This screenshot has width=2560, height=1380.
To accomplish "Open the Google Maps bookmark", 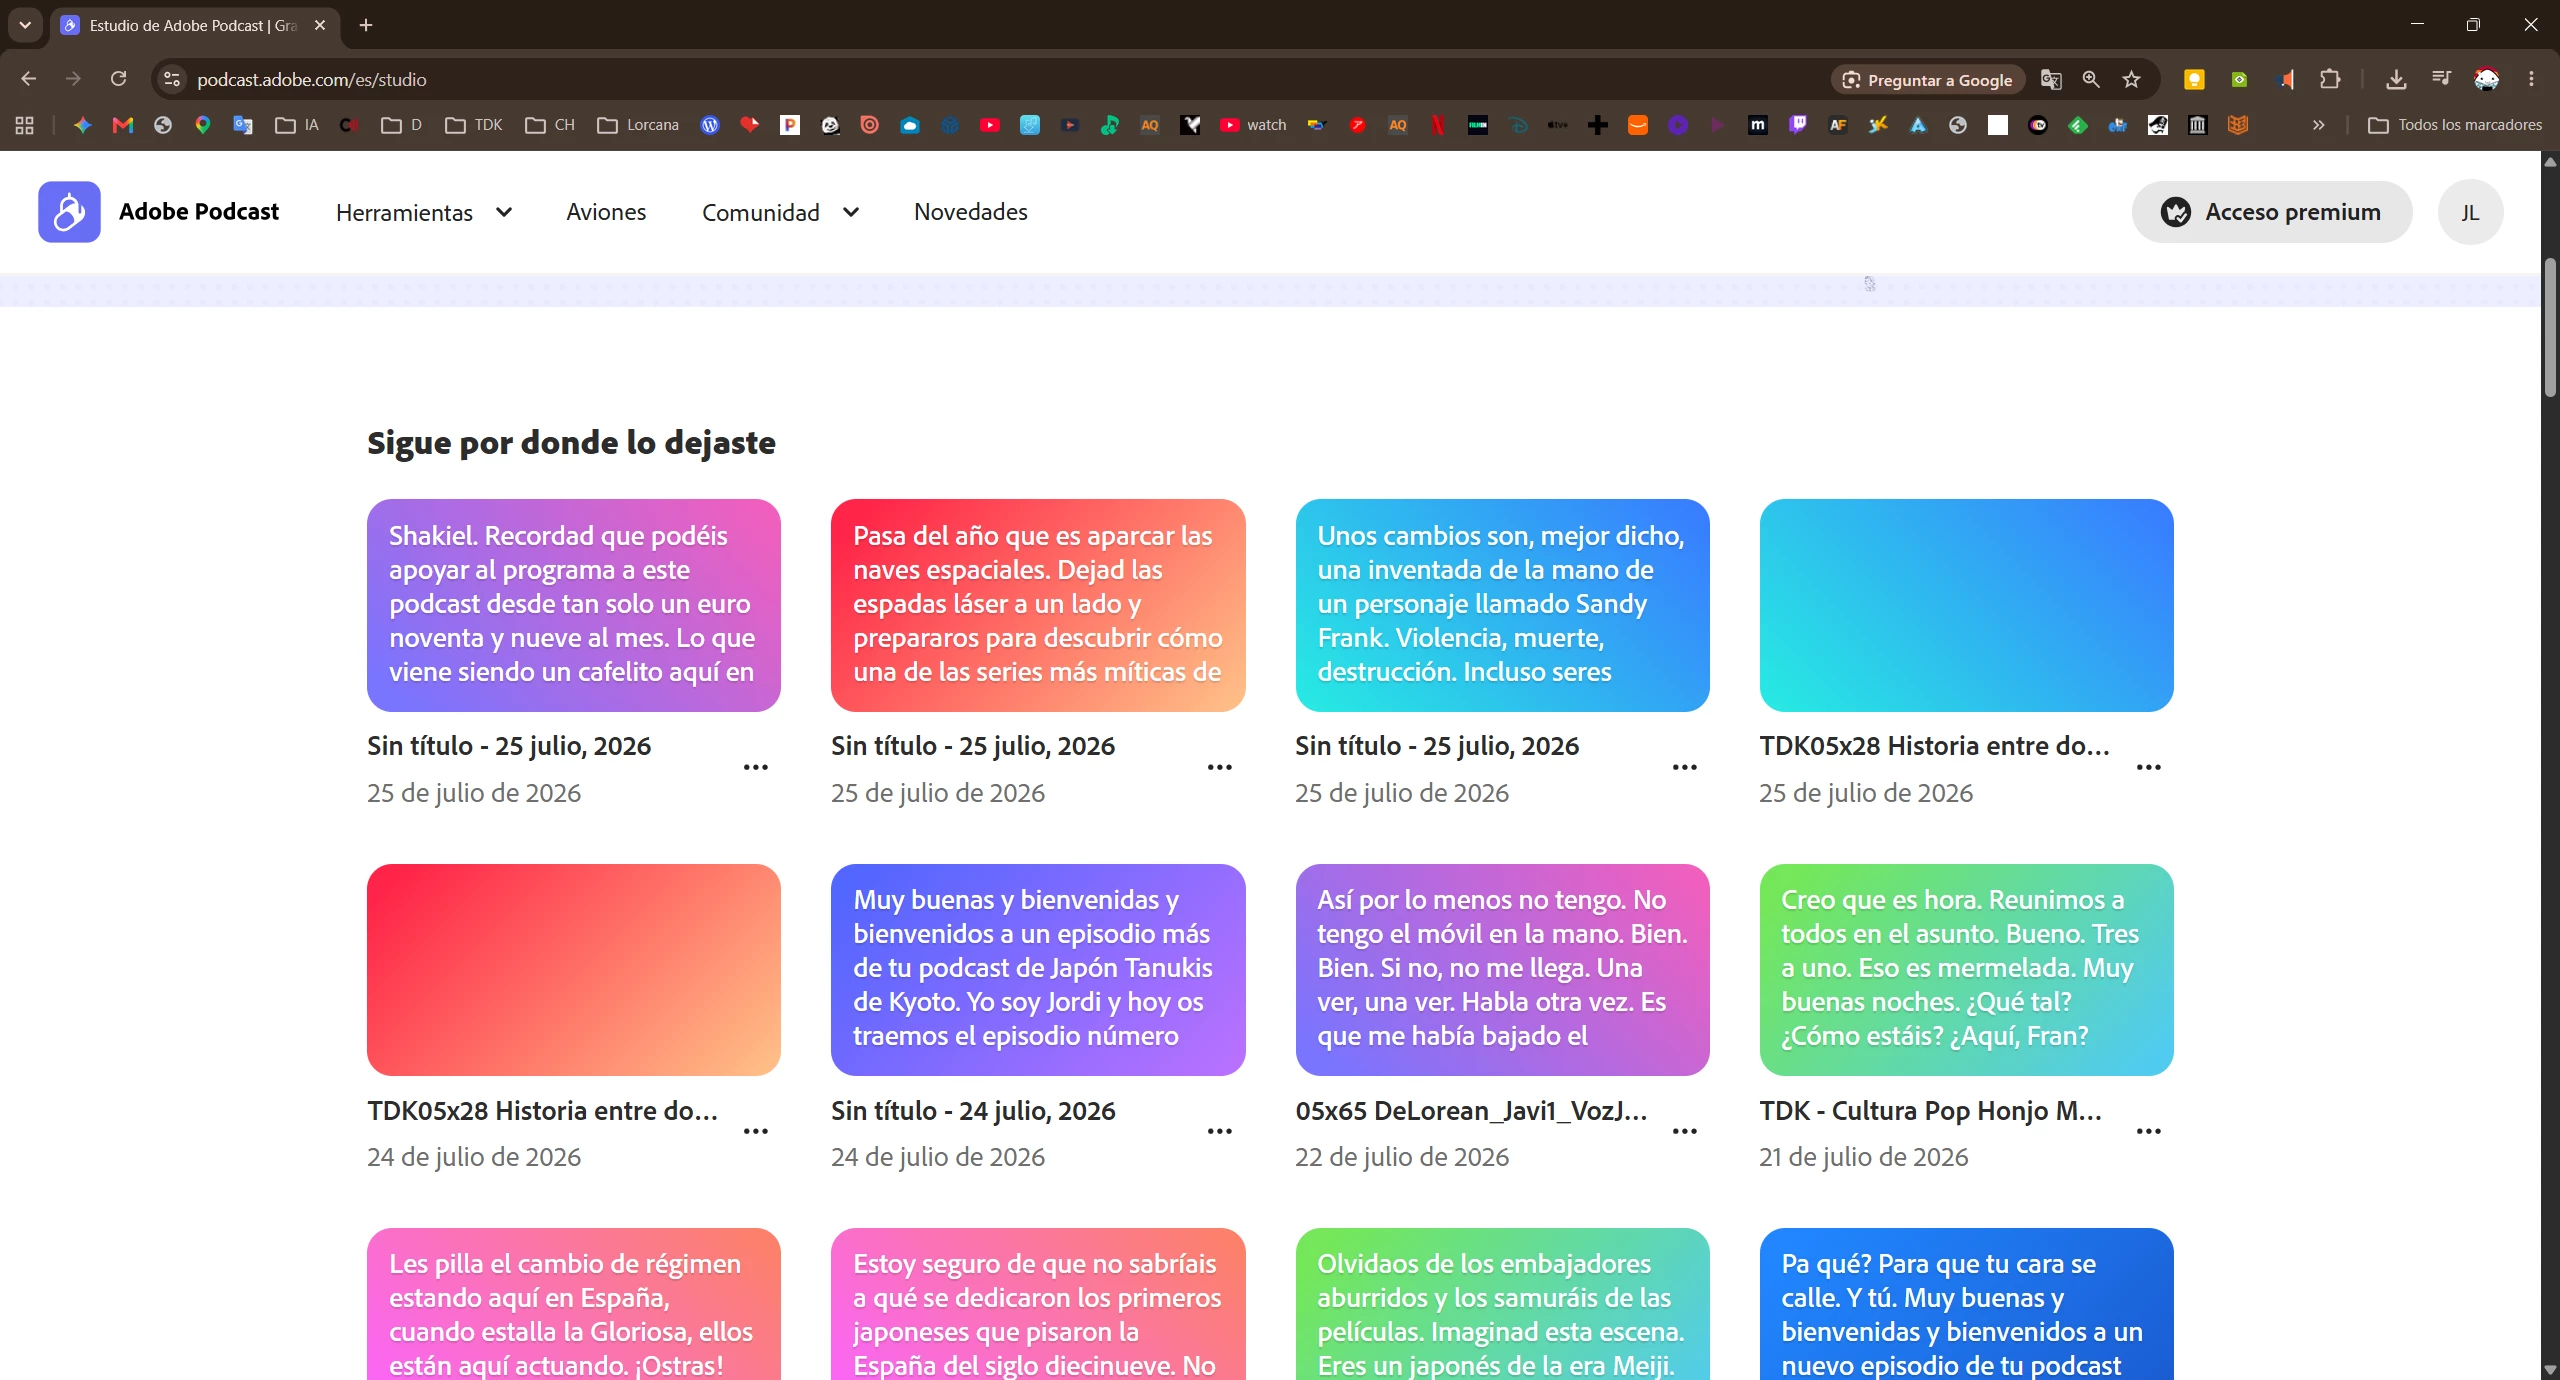I will tap(203, 125).
